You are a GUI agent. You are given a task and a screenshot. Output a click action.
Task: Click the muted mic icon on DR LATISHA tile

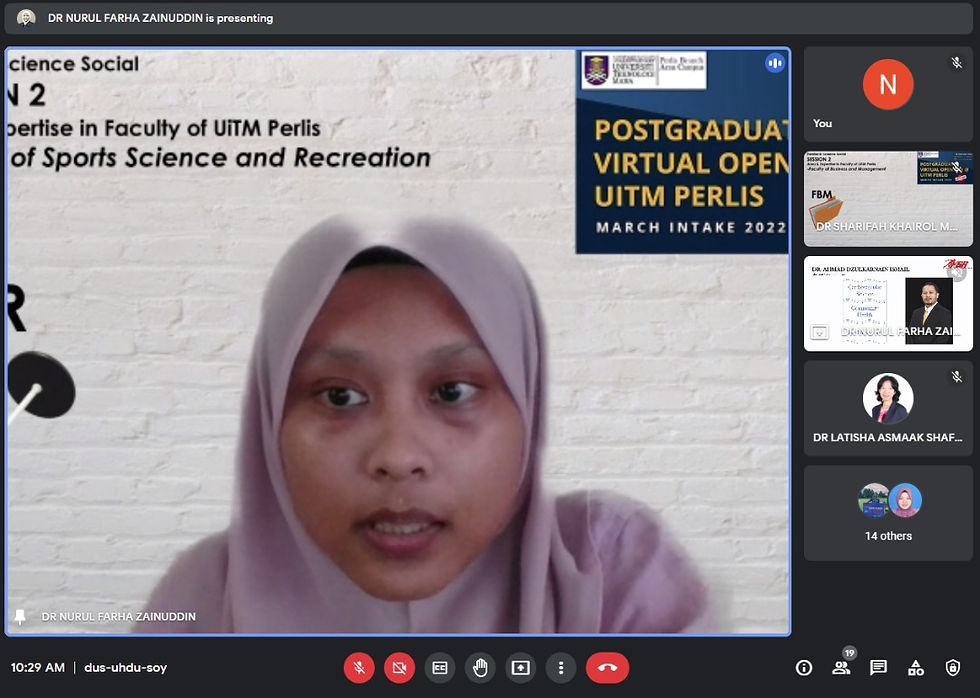tap(956, 376)
